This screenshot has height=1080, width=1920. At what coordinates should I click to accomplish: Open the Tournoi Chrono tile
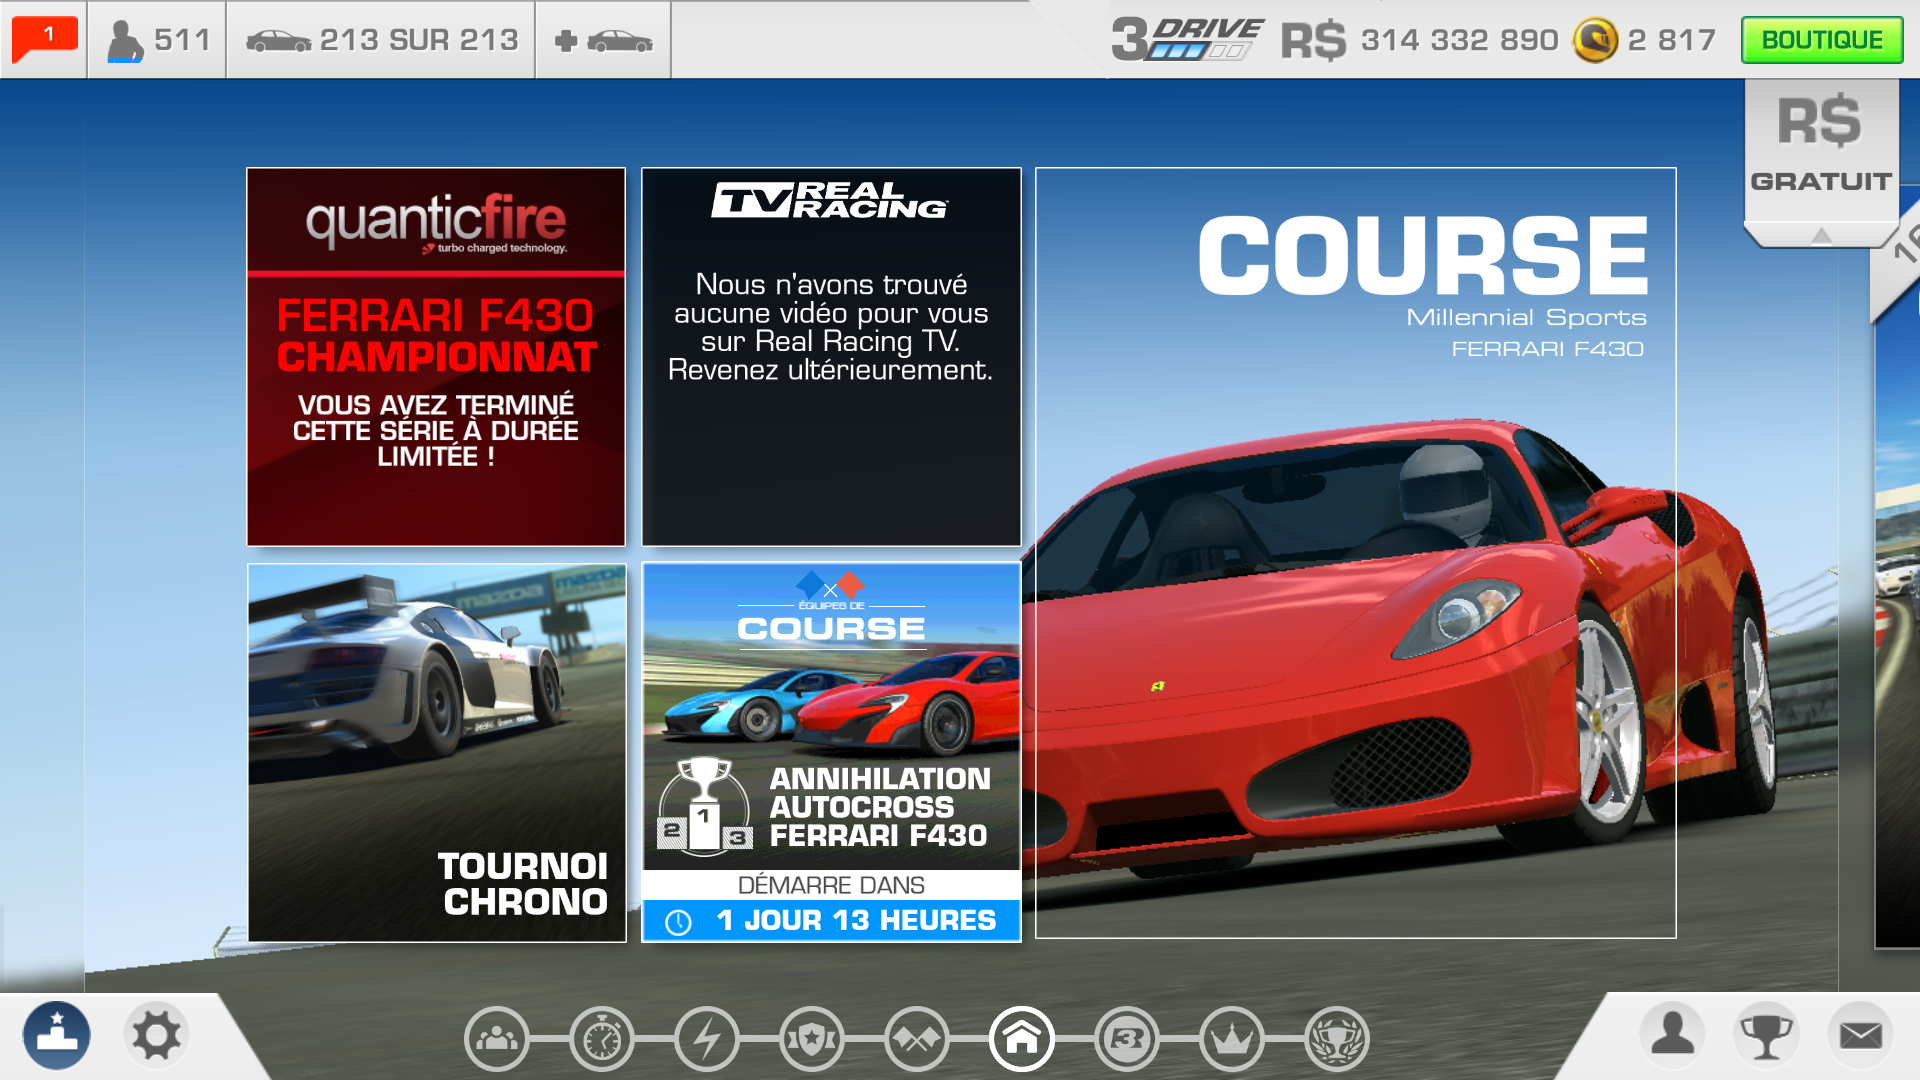pyautogui.click(x=437, y=753)
